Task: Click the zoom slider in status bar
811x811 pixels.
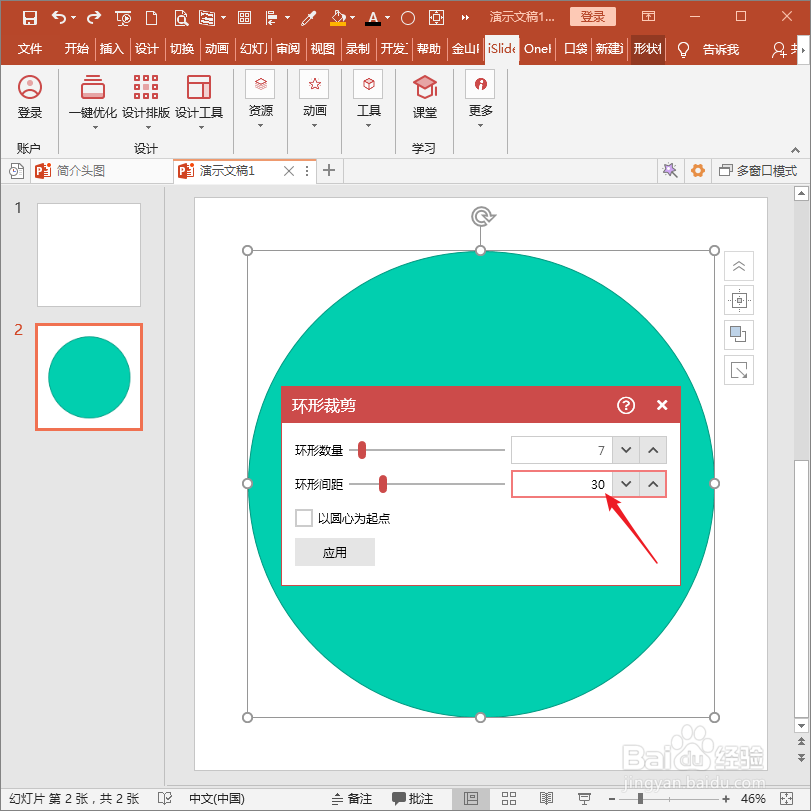Action: click(640, 799)
